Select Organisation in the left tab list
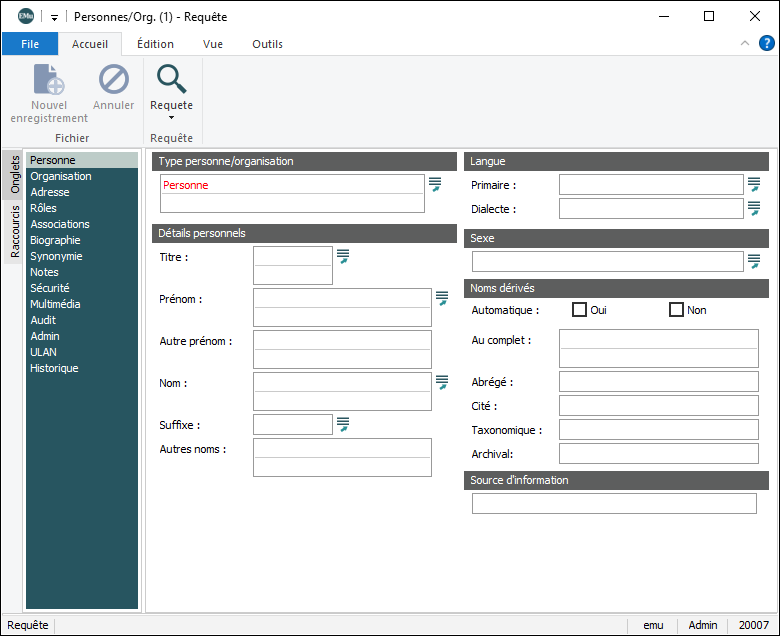 (61, 176)
